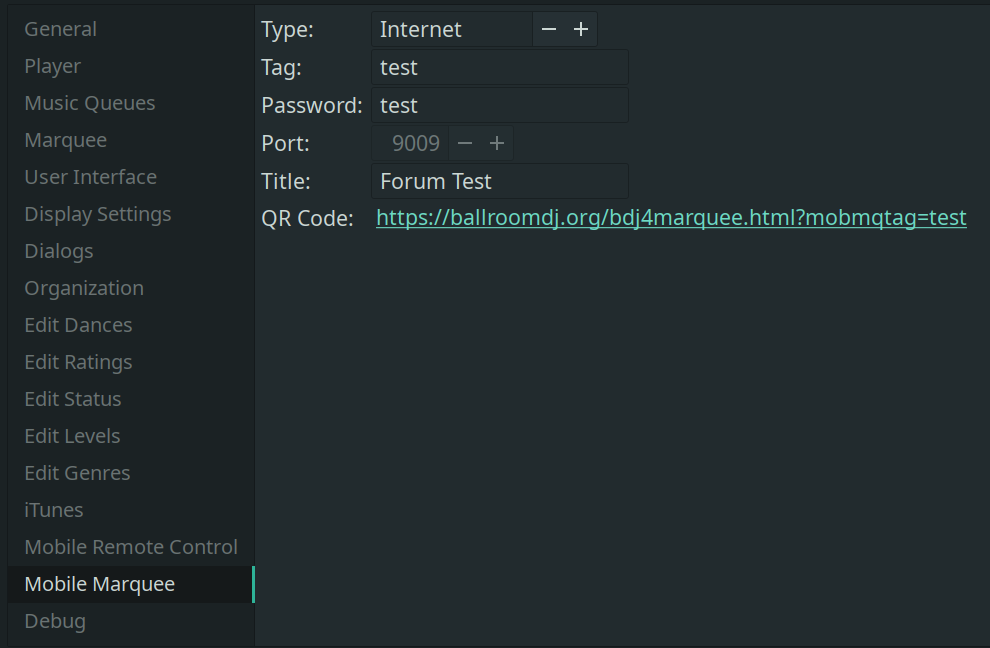Screen dimensions: 990x648
Task: Click into the Tag text field
Action: pos(499,68)
